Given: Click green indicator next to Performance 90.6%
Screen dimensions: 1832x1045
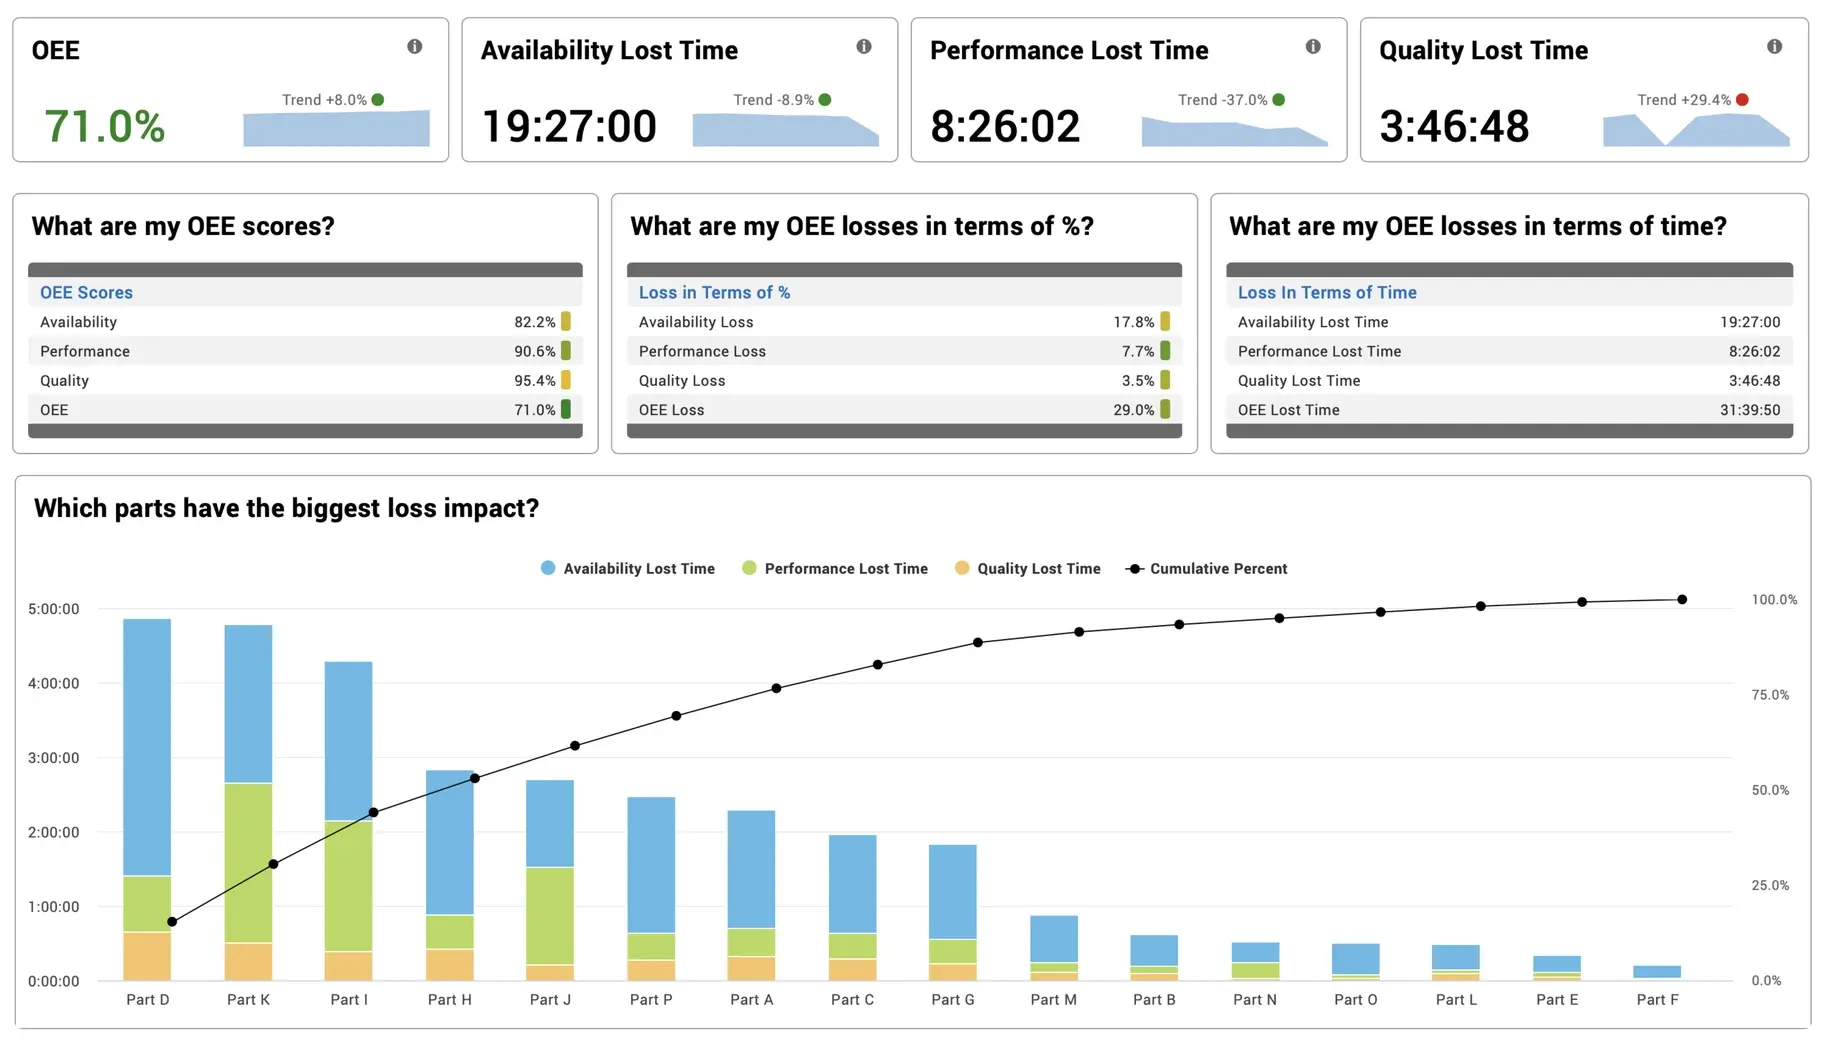Looking at the screenshot, I should 566,350.
